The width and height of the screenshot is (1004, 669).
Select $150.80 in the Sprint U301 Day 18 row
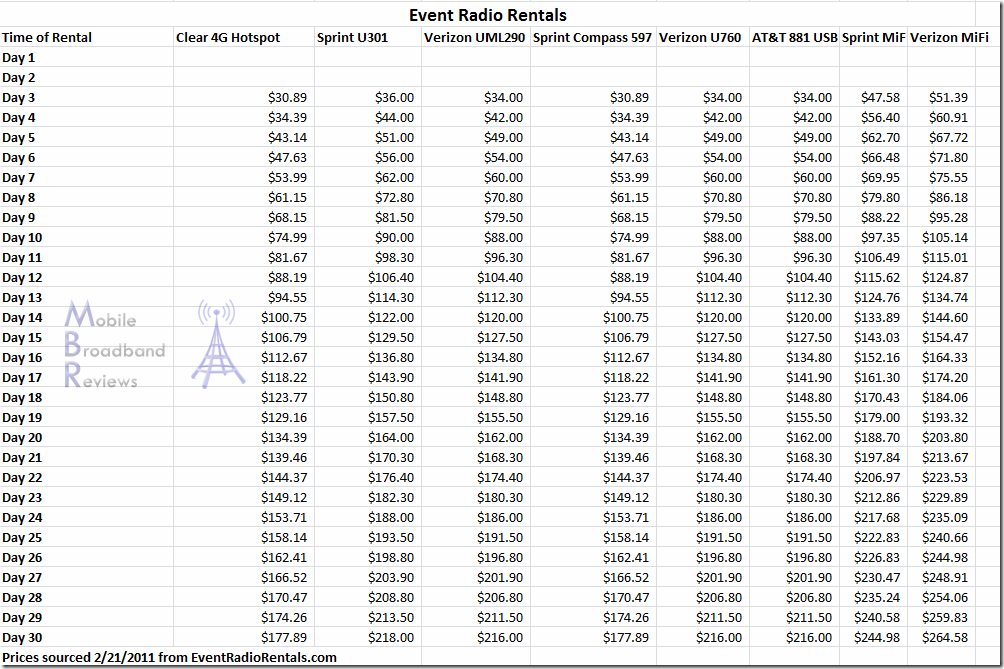(x=391, y=398)
